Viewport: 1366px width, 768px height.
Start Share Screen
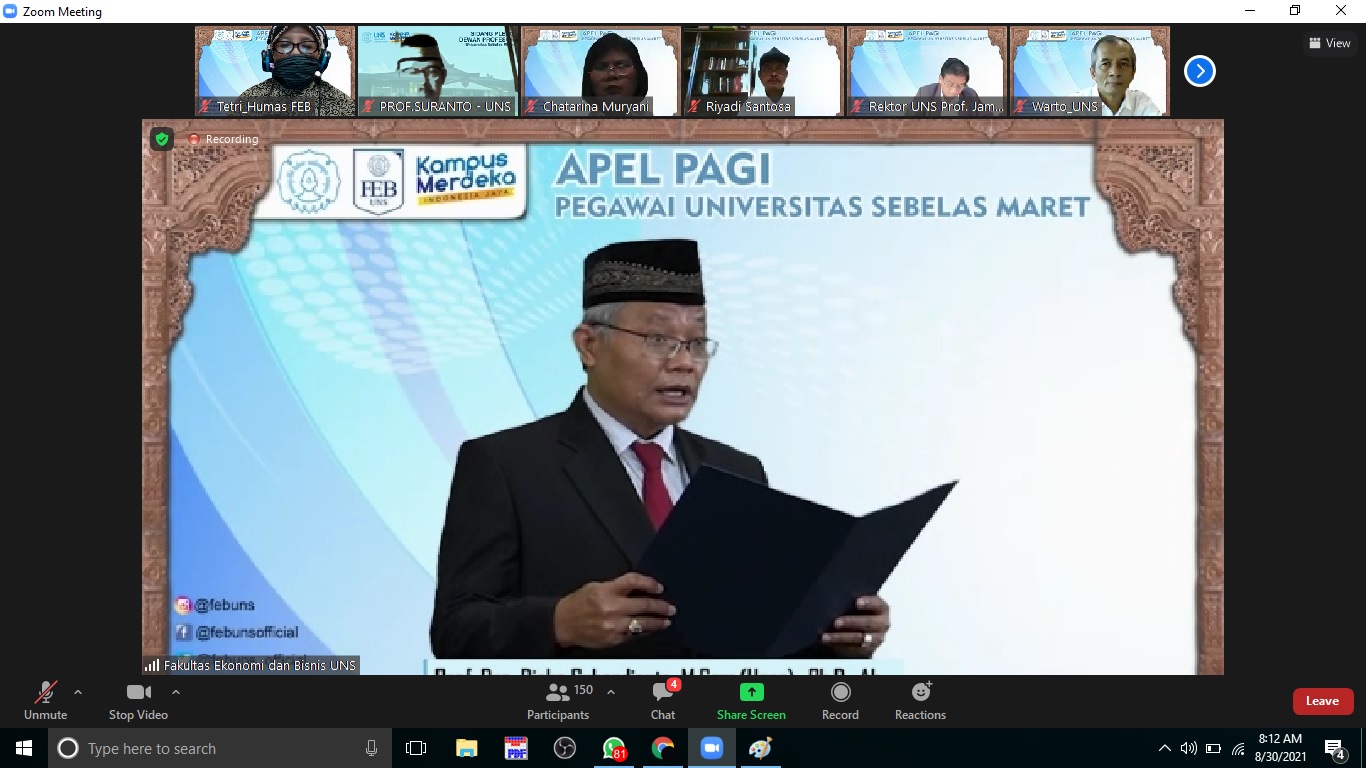751,701
